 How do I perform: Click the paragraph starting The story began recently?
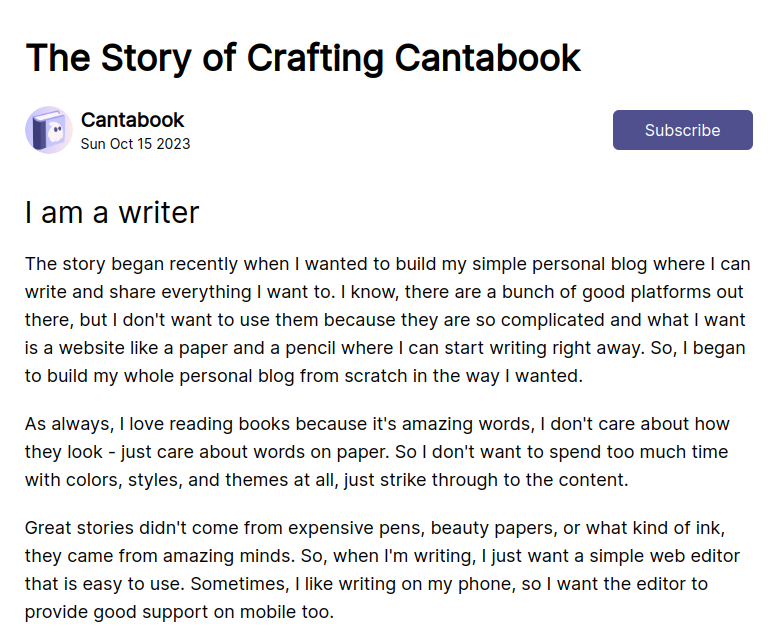tap(387, 320)
